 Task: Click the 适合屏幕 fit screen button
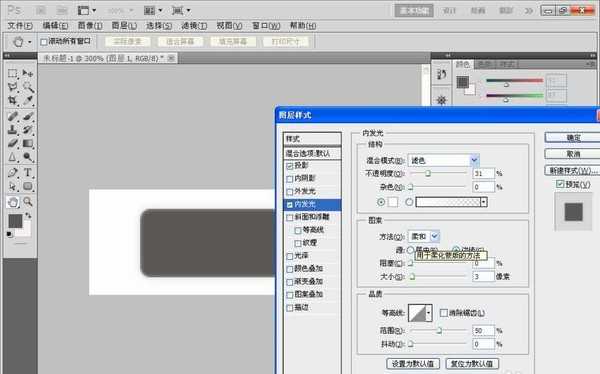(x=180, y=41)
